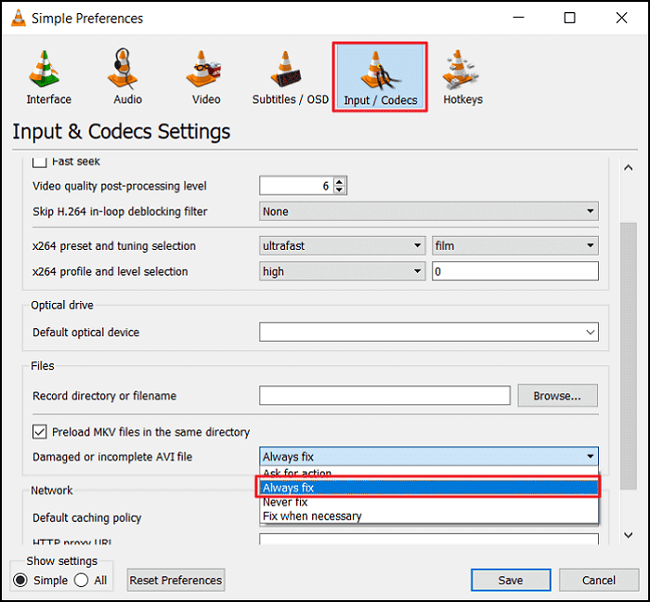Image resolution: width=650 pixels, height=602 pixels.
Task: Click the Browse... button
Action: (x=557, y=395)
